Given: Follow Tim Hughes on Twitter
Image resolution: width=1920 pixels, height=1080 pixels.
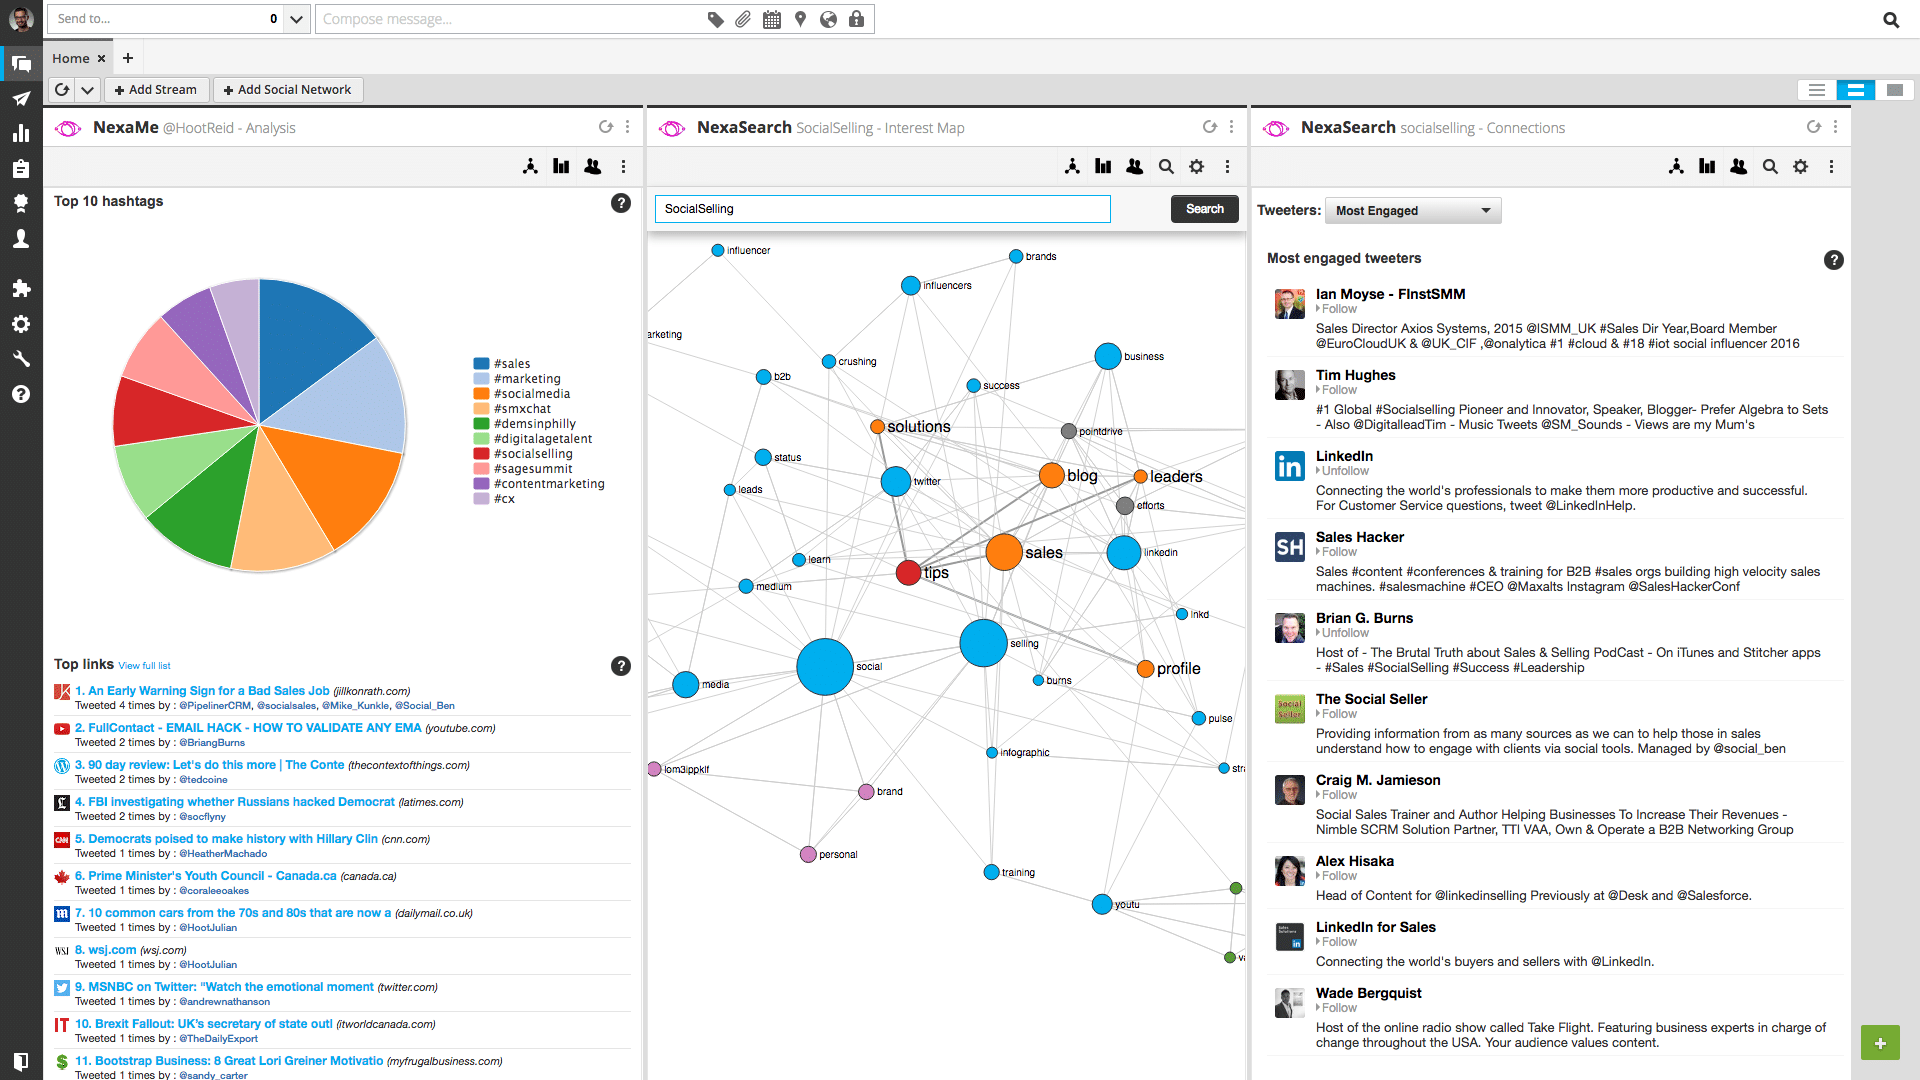Looking at the screenshot, I should click(x=1335, y=389).
